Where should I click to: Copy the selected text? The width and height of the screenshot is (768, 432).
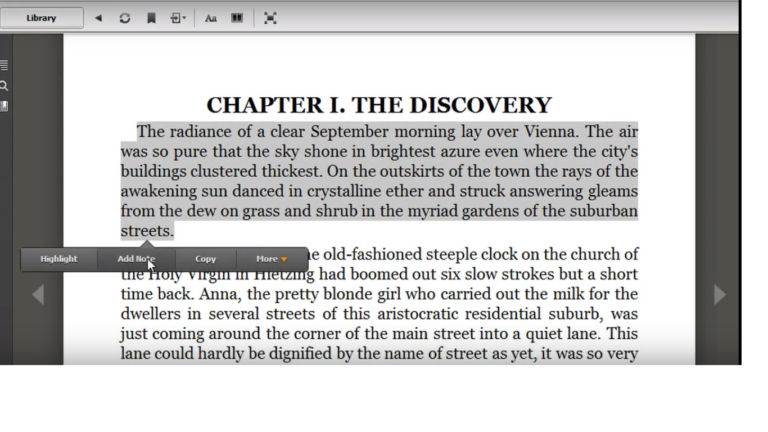(x=205, y=259)
